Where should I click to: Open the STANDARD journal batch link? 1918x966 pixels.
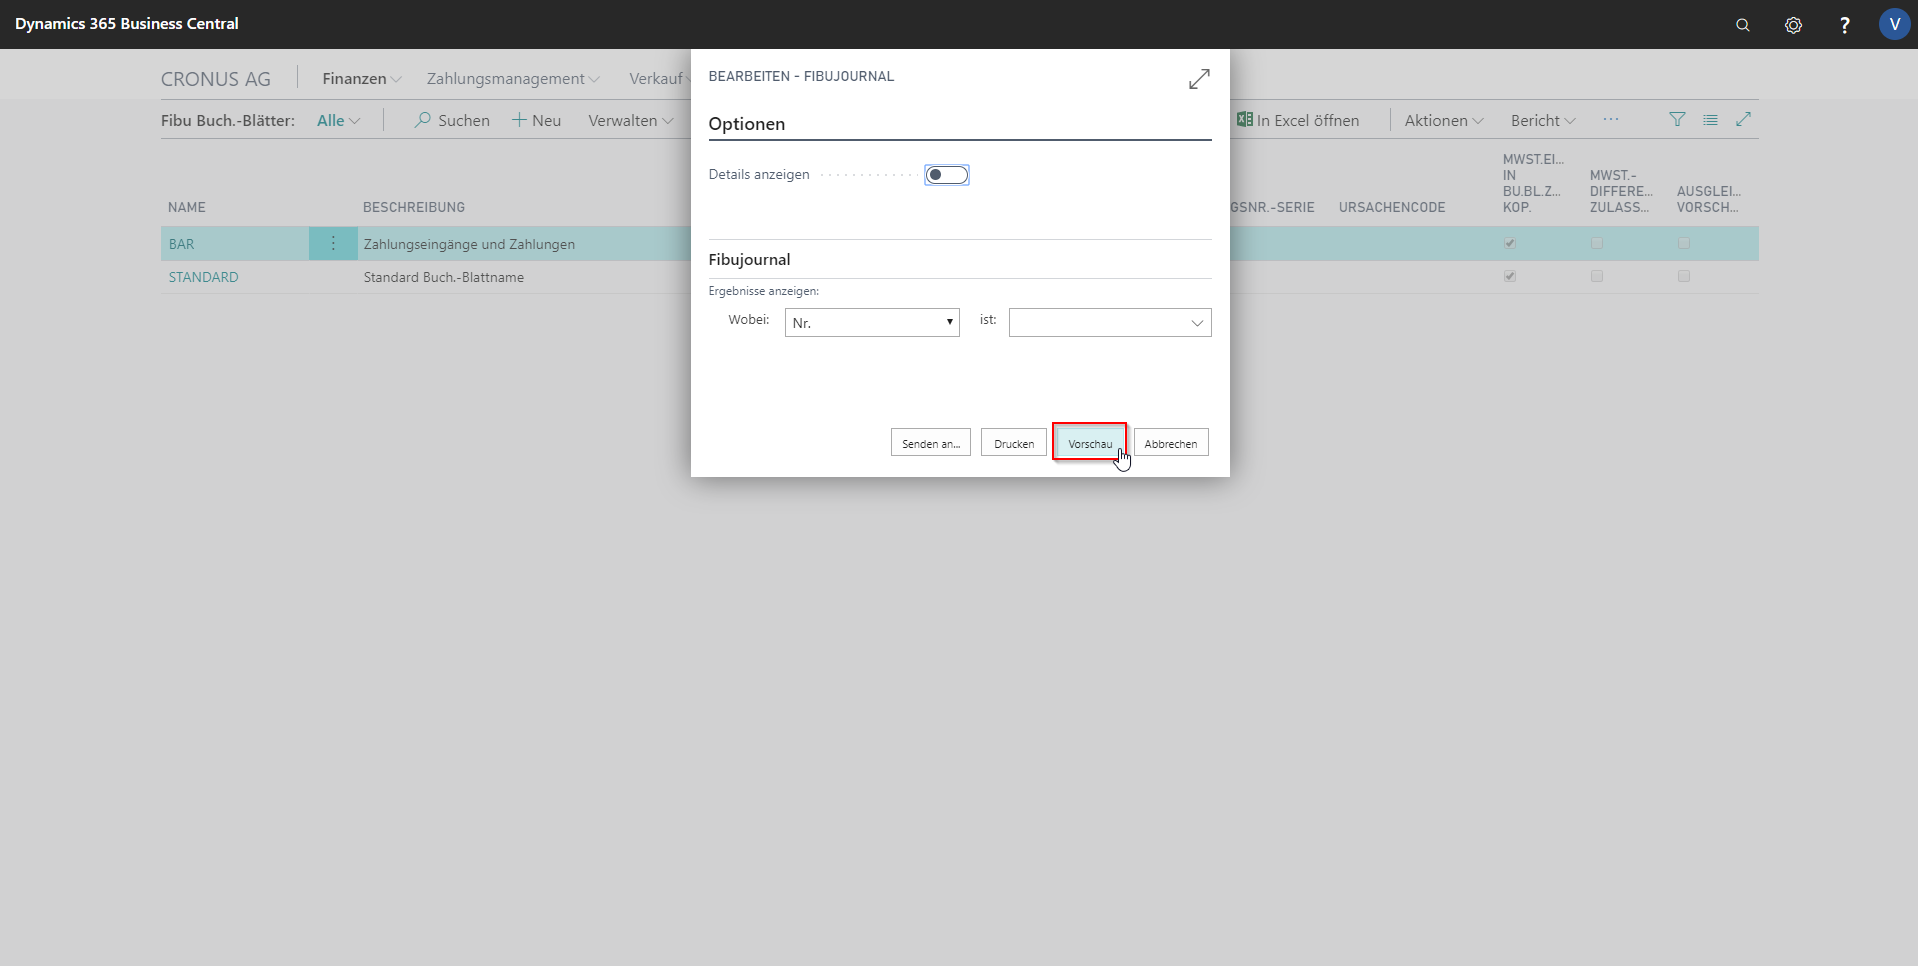203,277
